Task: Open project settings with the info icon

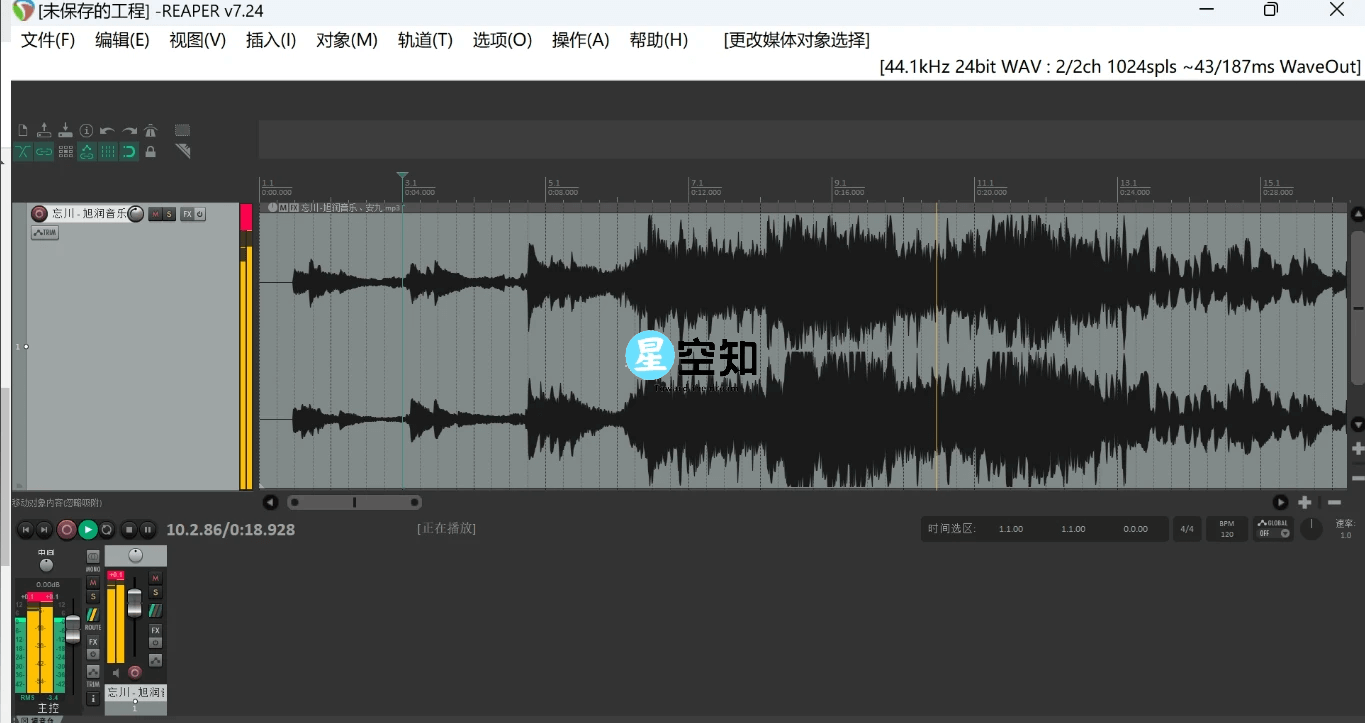Action: pos(86,130)
